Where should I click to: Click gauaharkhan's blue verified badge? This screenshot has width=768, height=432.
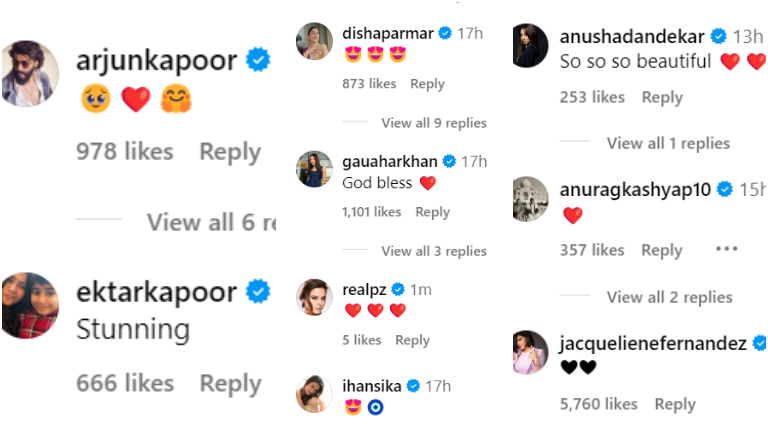[449, 161]
